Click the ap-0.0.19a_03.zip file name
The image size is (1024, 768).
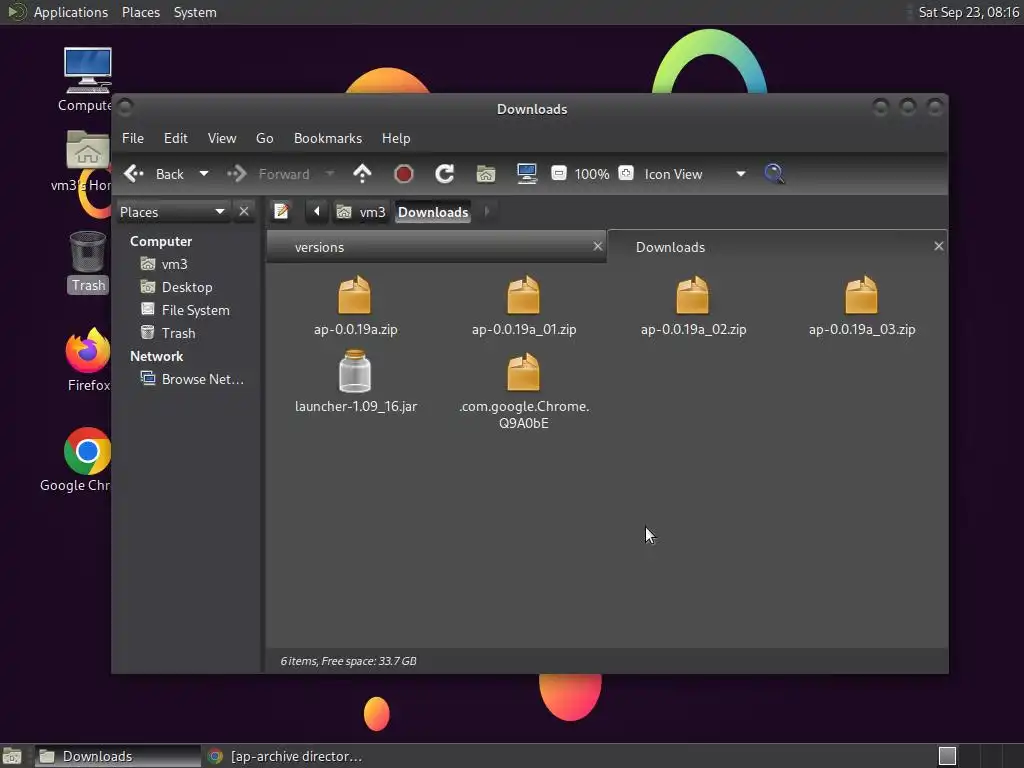coord(862,329)
